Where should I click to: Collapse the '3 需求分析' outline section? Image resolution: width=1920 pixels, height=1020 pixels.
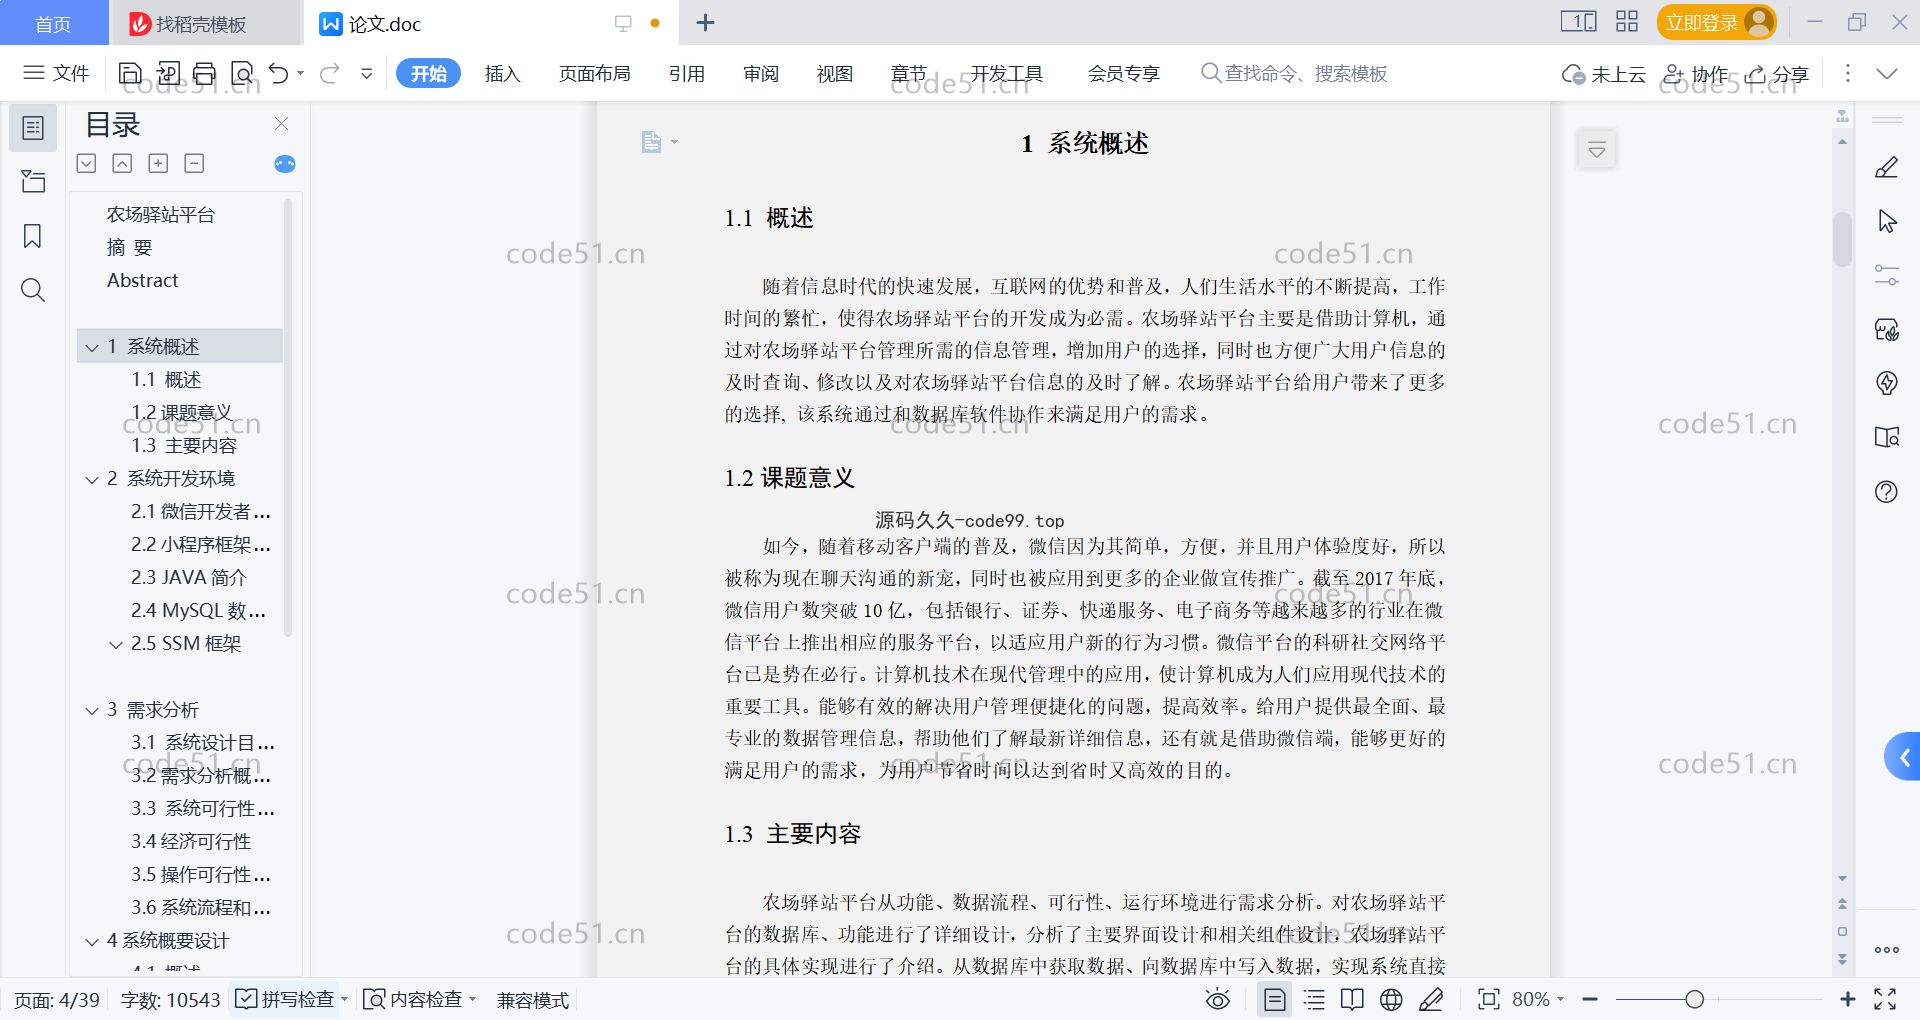[92, 710]
